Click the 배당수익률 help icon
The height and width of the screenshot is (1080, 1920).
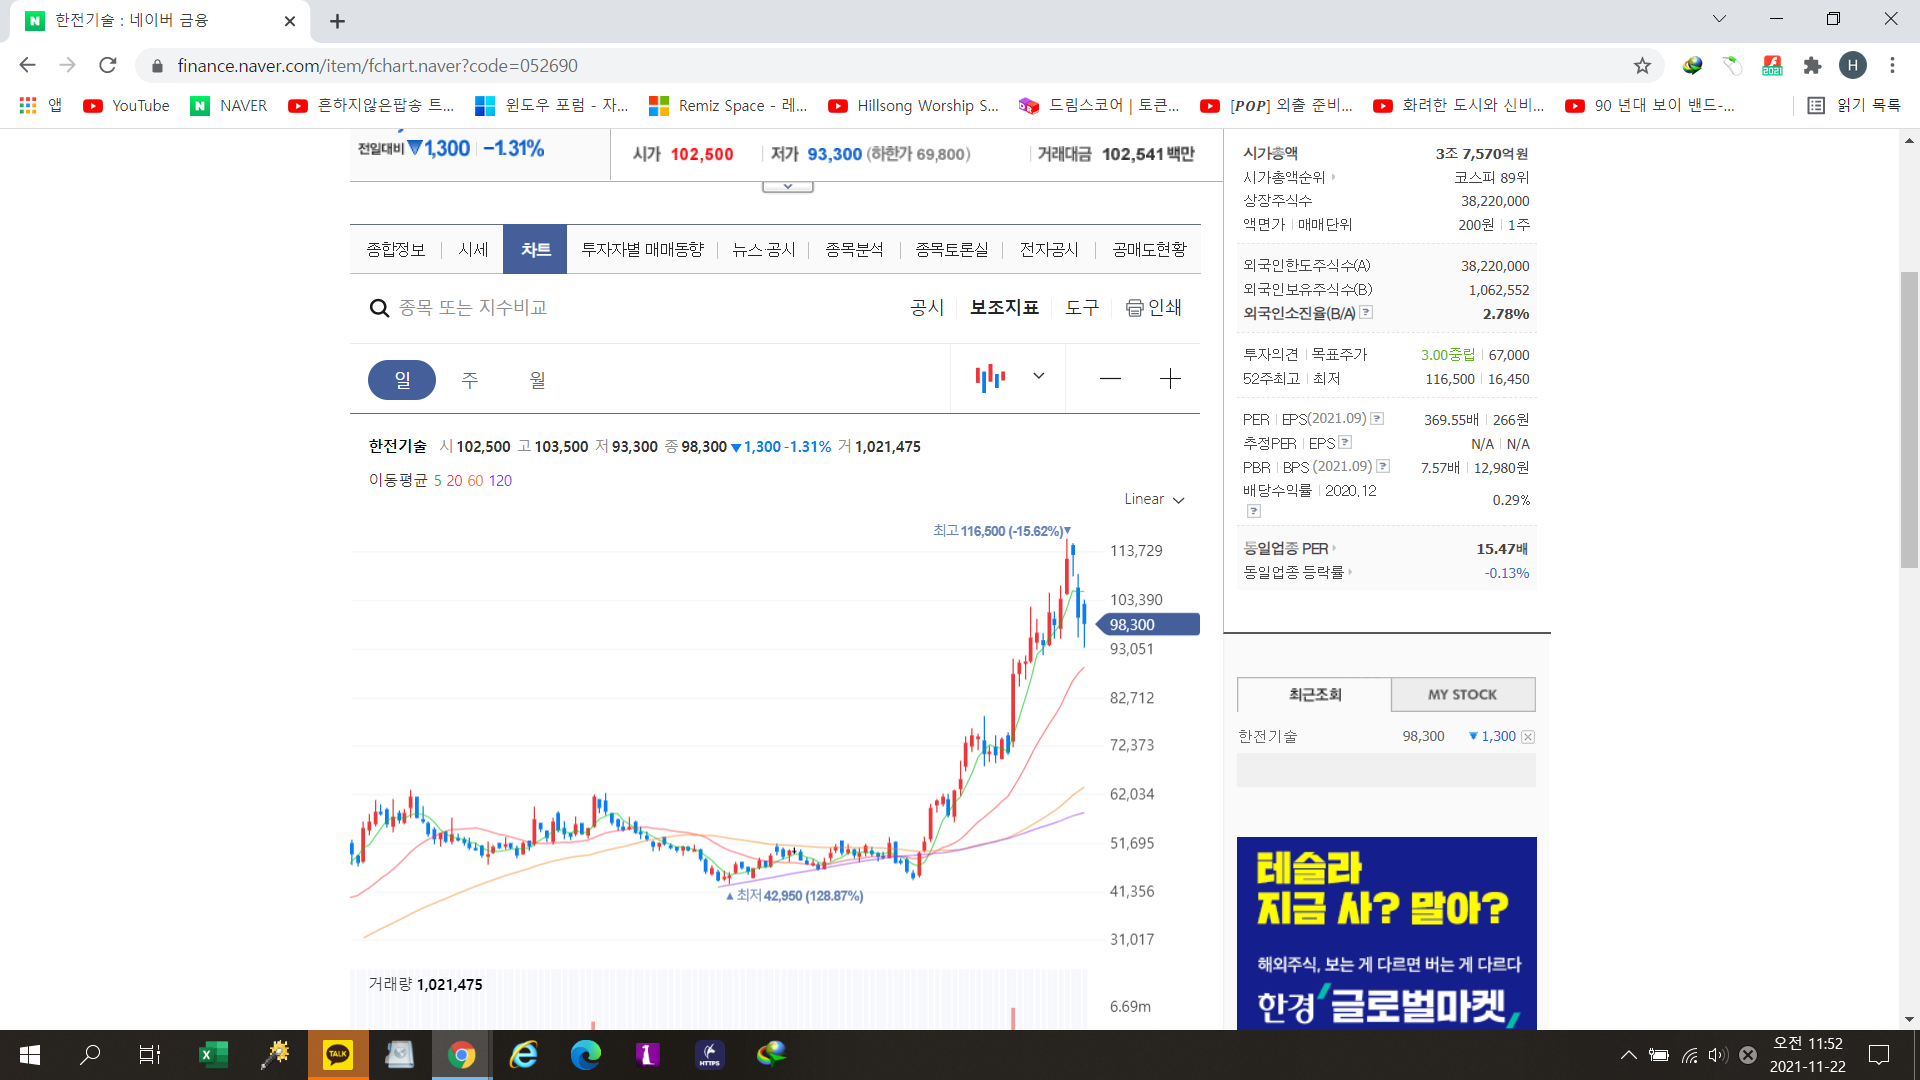click(x=1254, y=511)
